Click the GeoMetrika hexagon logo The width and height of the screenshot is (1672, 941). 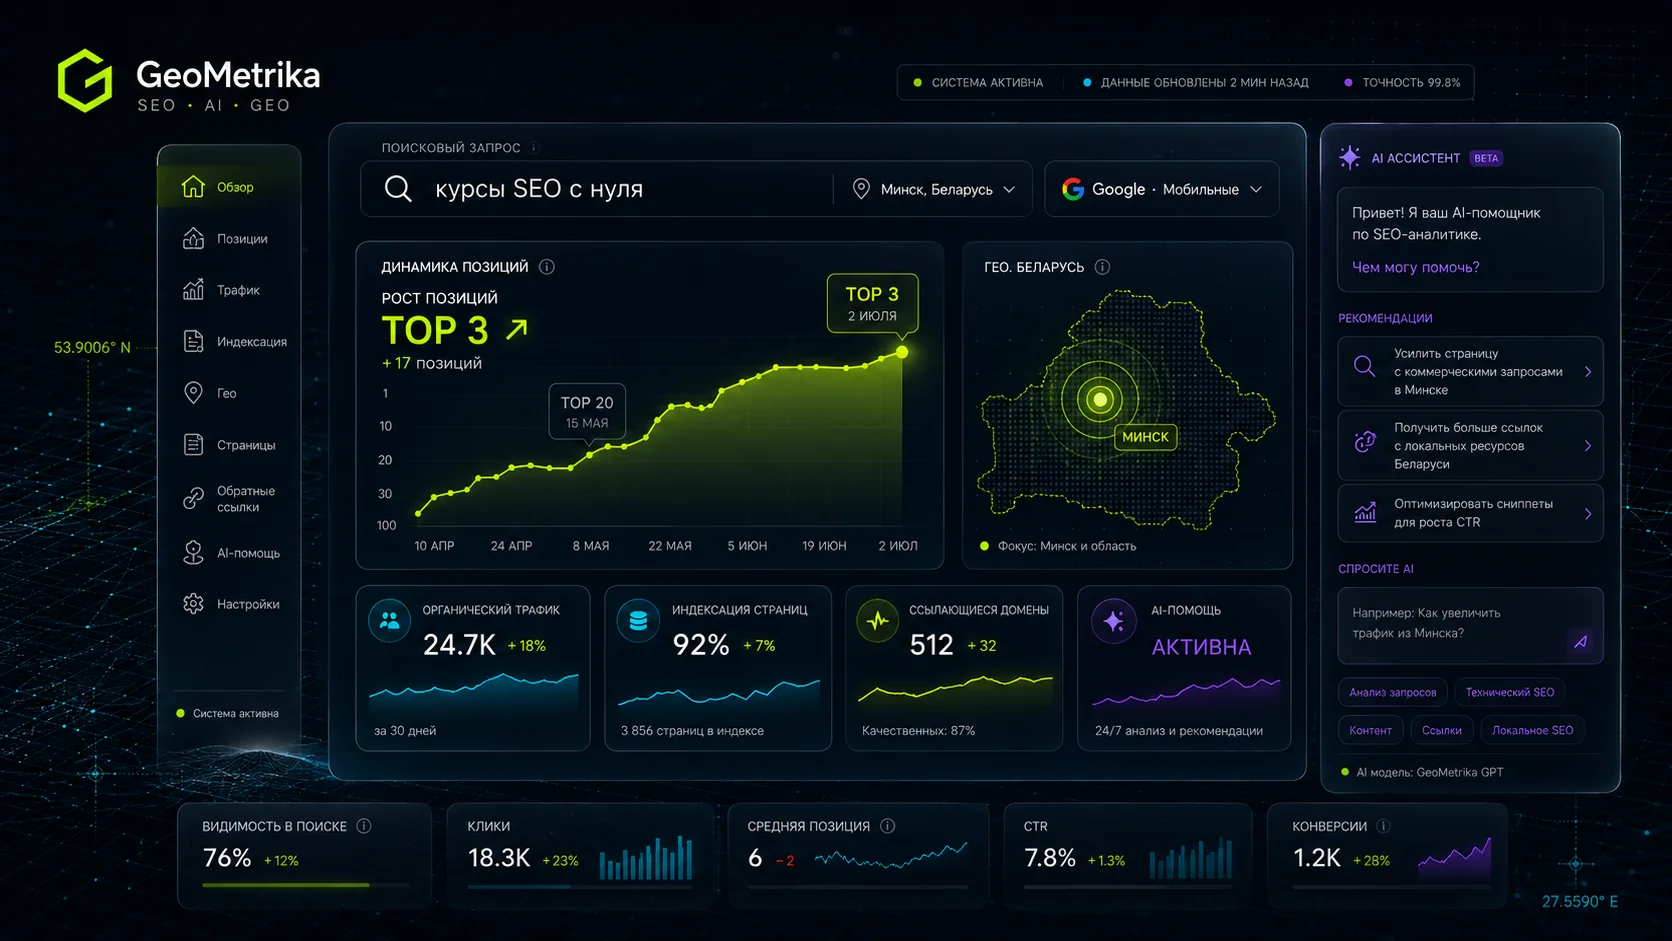coord(85,80)
